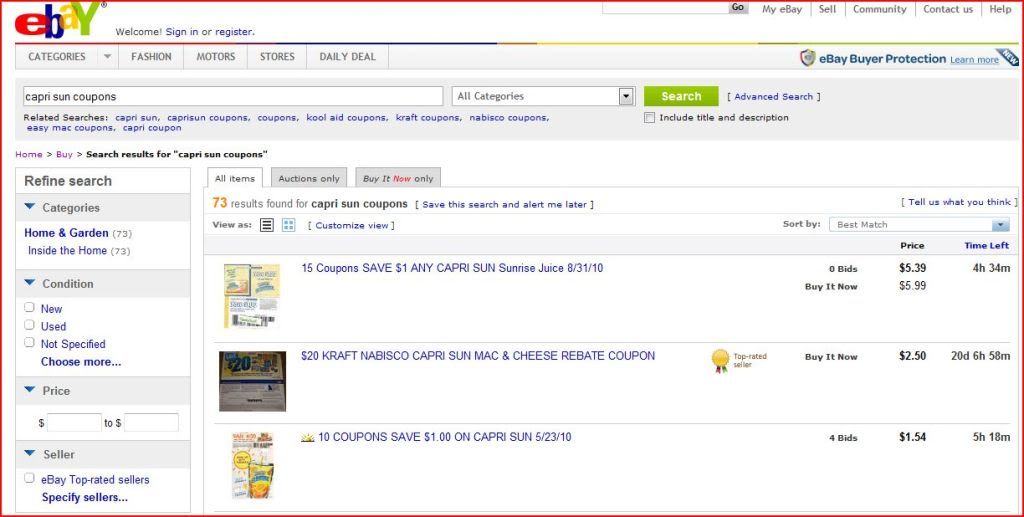Click related search nabisco coupons
The width and height of the screenshot is (1024, 517).
click(x=509, y=118)
